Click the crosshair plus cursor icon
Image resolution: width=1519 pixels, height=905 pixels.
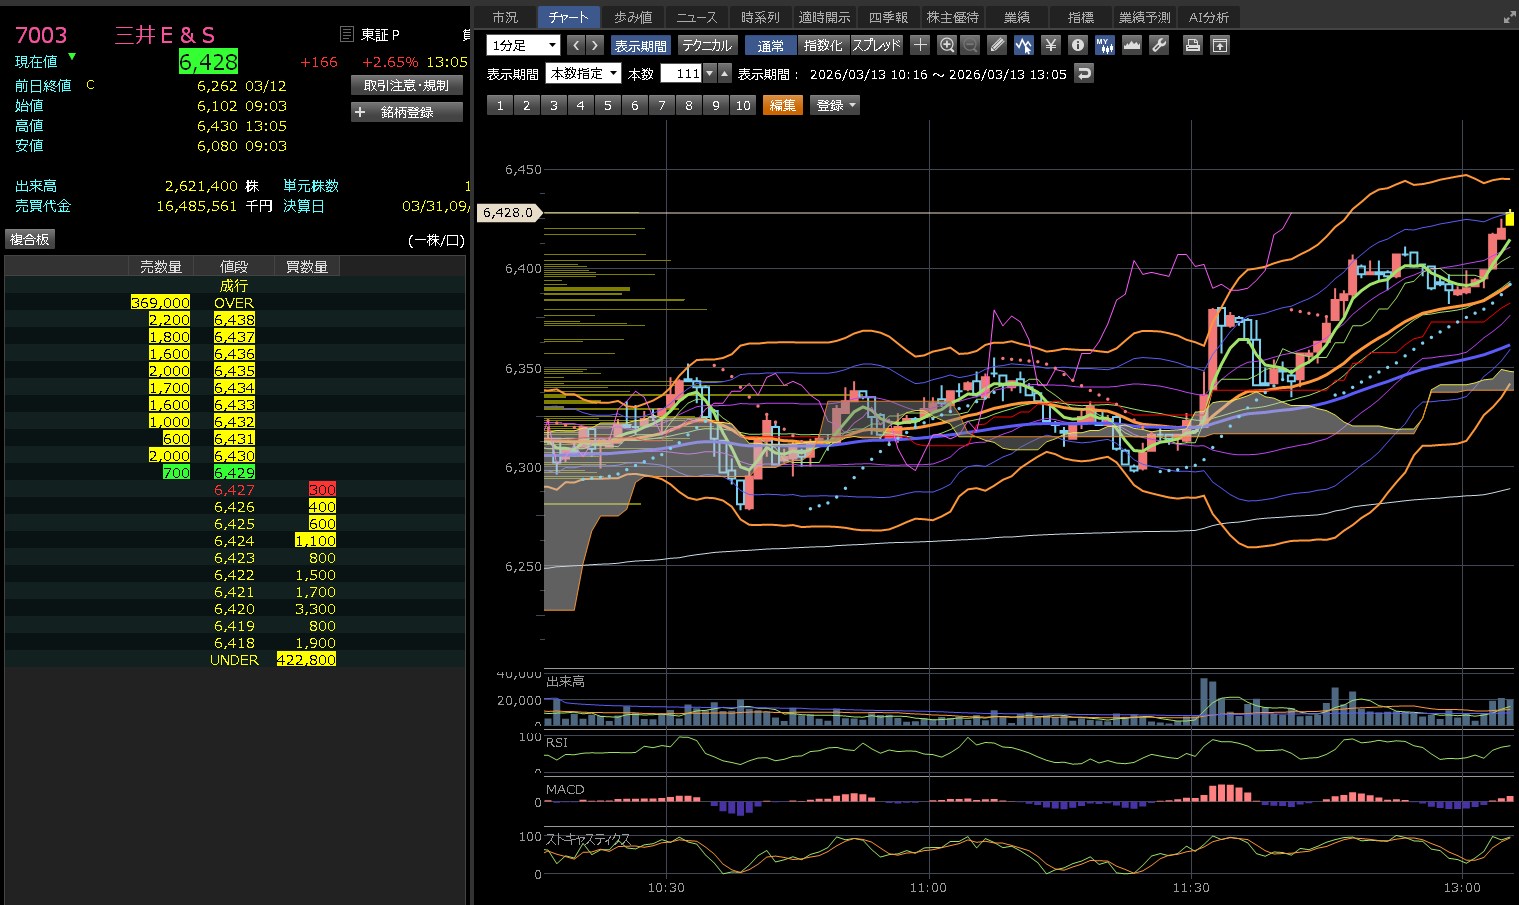[x=920, y=45]
